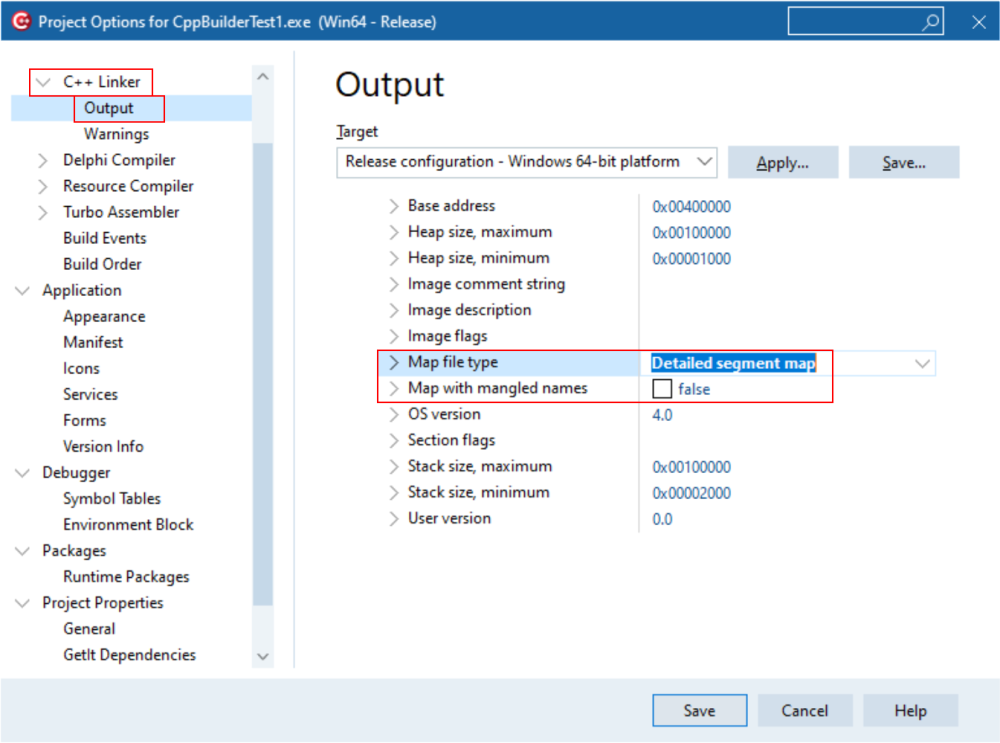Expand the Heap size, maximum row
The height and width of the screenshot is (743, 1000).
(394, 232)
